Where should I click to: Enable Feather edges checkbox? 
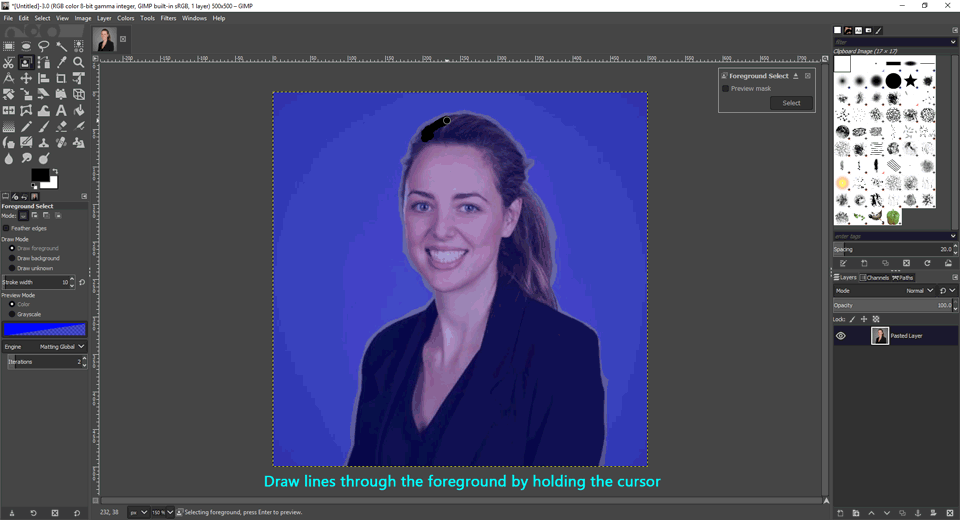point(6,228)
